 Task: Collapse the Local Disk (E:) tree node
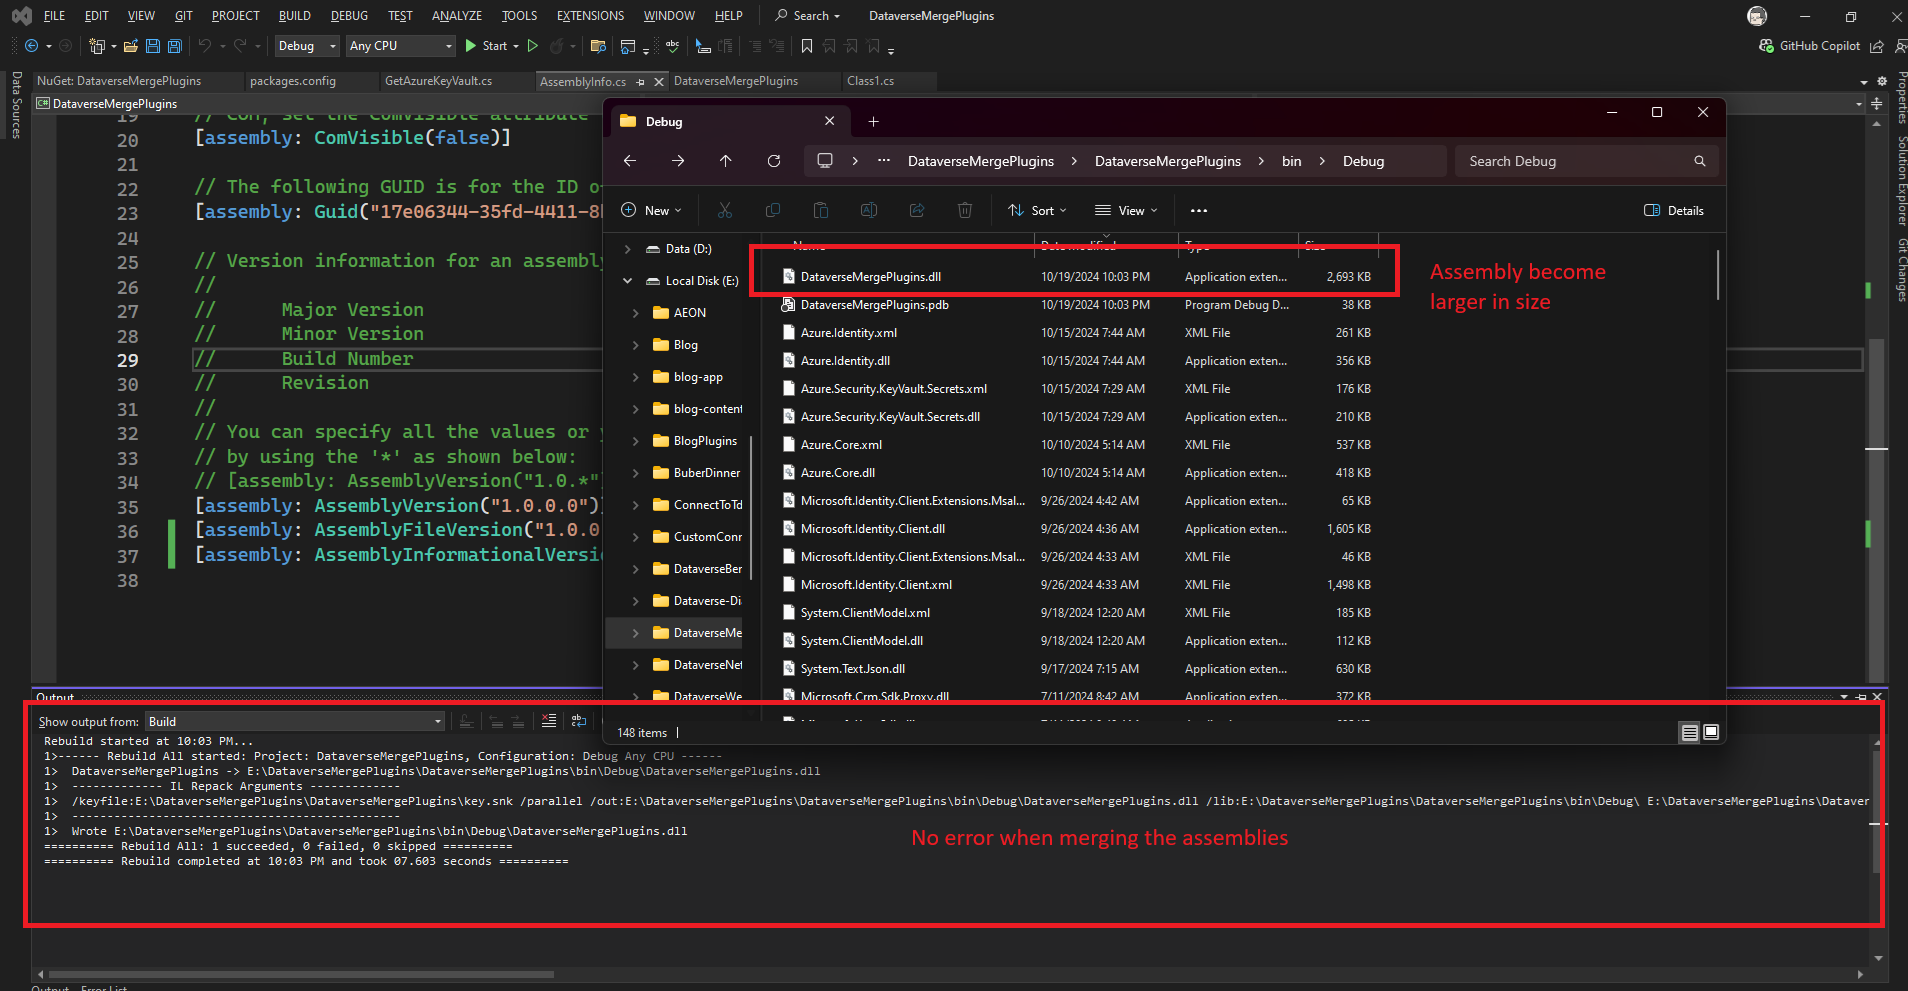pos(628,281)
